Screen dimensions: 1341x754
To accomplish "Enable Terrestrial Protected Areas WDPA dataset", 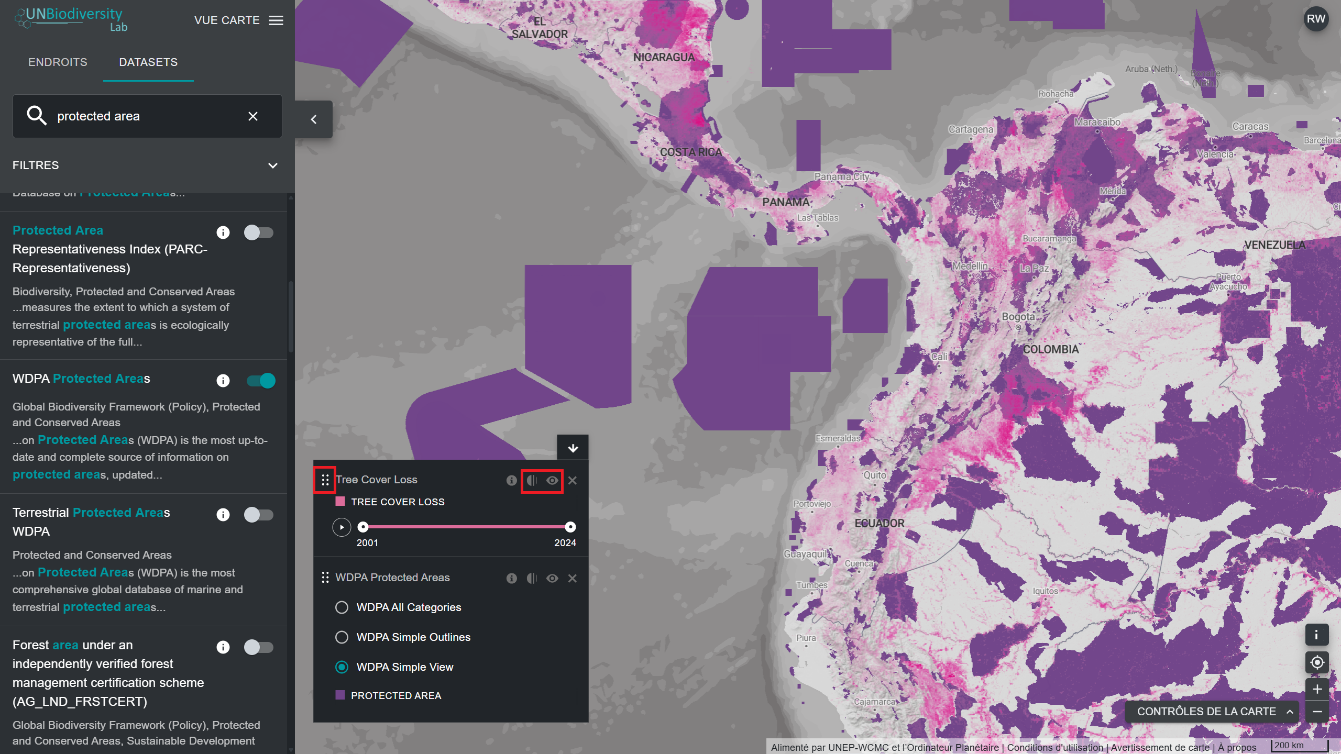I will coord(258,514).
